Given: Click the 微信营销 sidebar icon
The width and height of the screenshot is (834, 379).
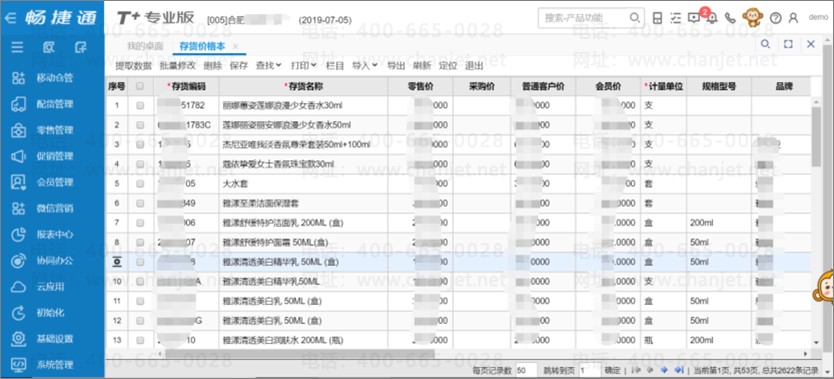Looking at the screenshot, I should (19, 208).
